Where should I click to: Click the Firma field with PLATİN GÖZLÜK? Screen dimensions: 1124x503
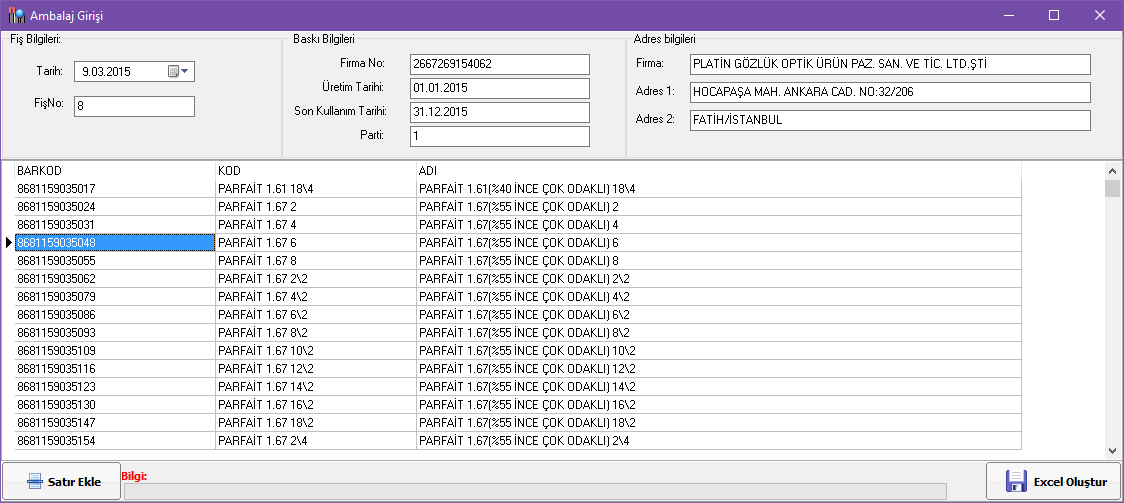(890, 64)
